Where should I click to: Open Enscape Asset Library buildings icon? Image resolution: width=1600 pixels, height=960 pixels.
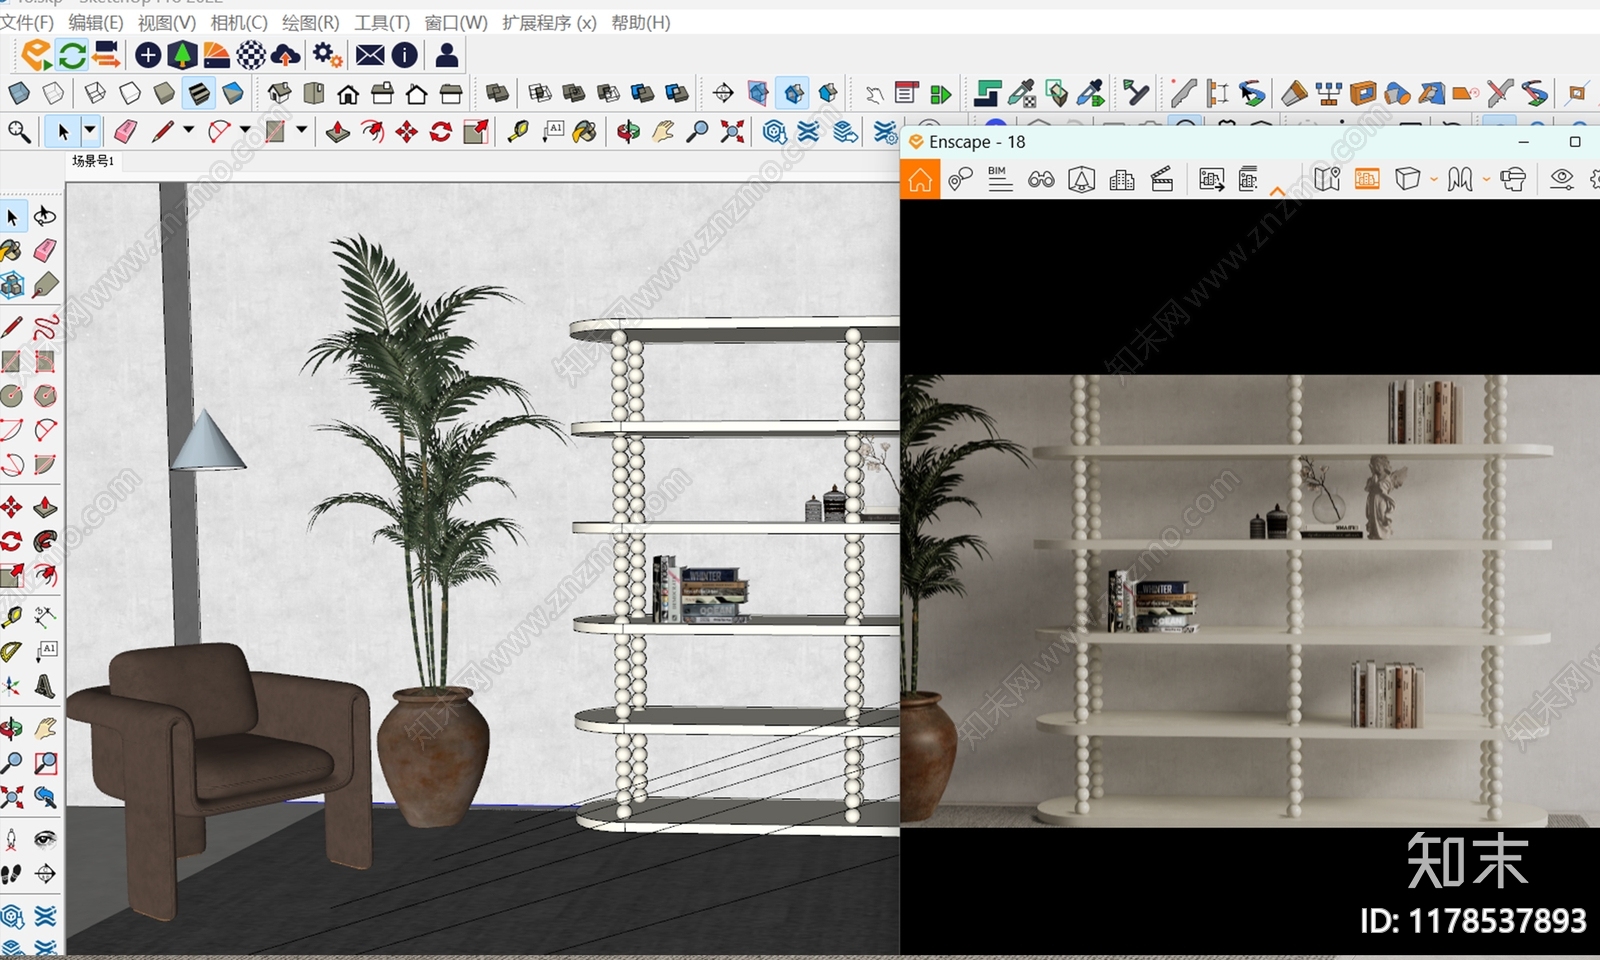pos(1122,180)
